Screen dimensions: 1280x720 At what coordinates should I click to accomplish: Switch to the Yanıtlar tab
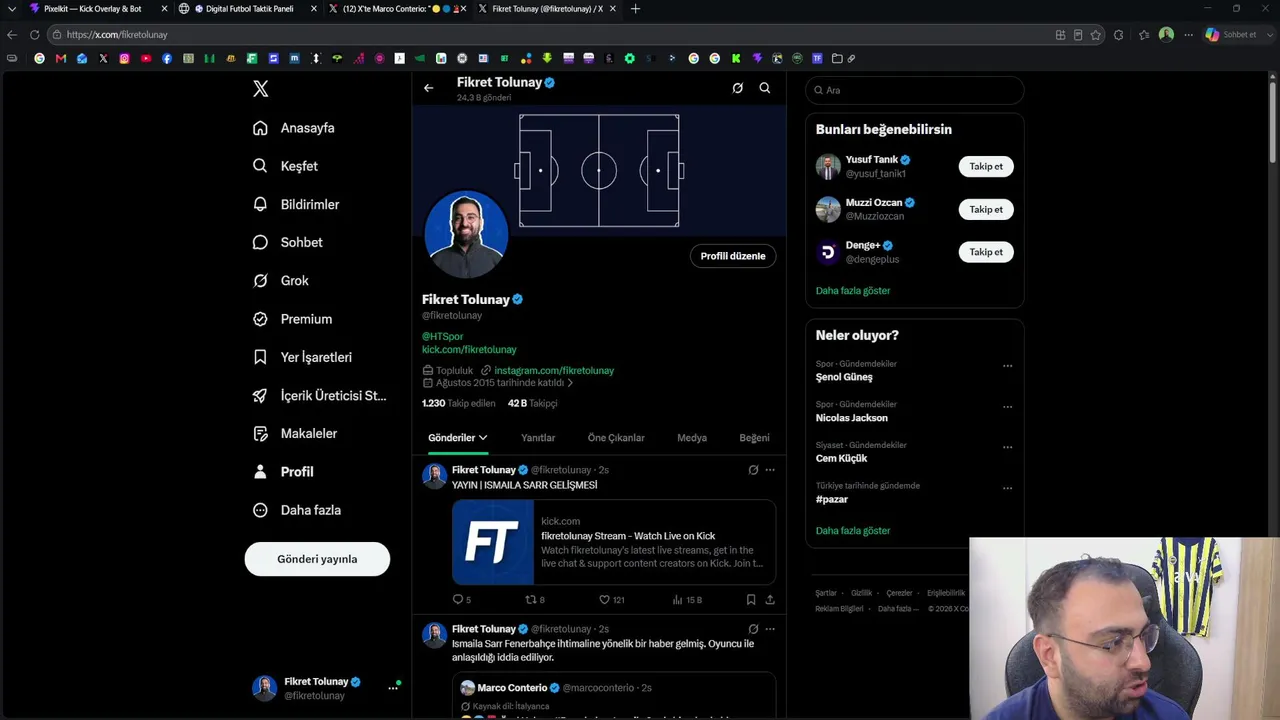tap(538, 438)
